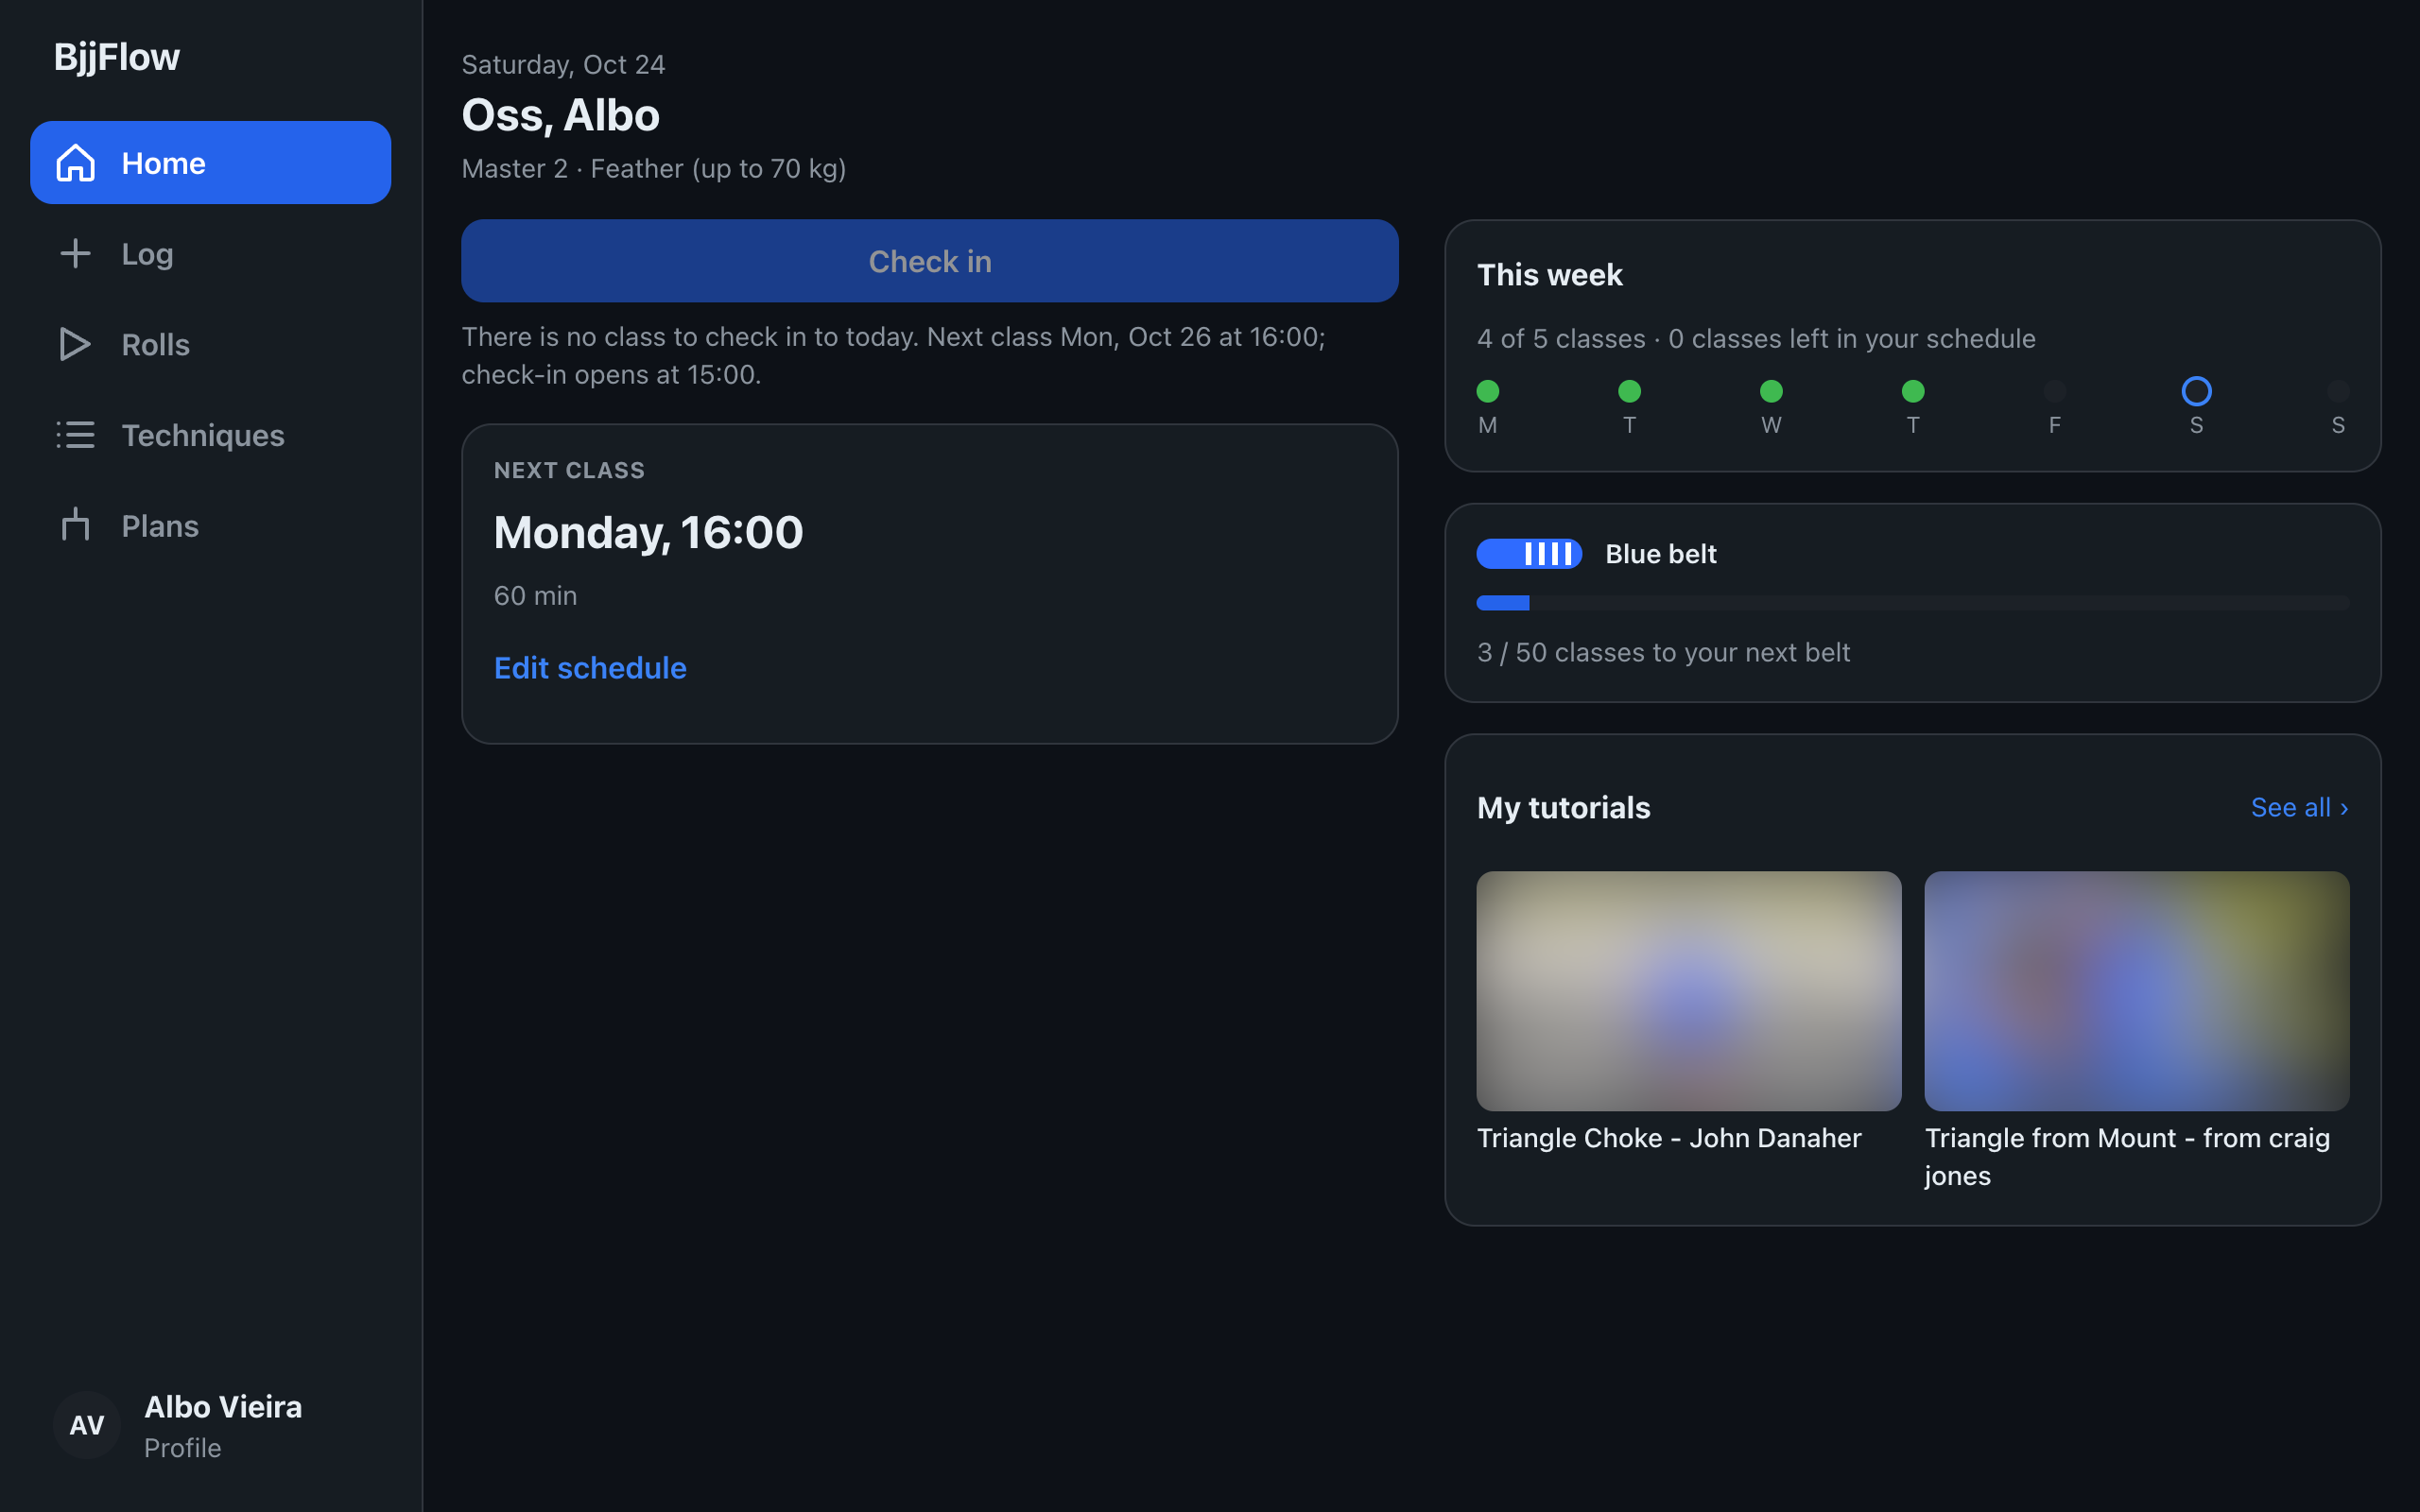The width and height of the screenshot is (2420, 1512).
Task: Click the '60 min' class duration text
Action: [535, 596]
